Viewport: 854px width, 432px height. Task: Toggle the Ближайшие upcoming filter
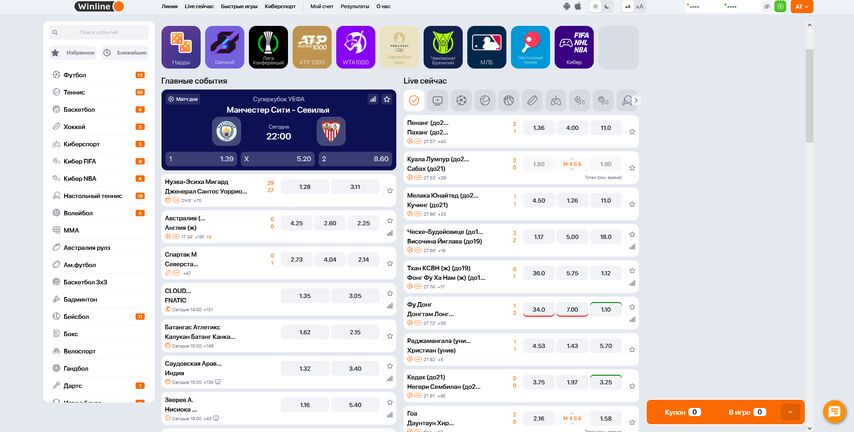tap(125, 53)
